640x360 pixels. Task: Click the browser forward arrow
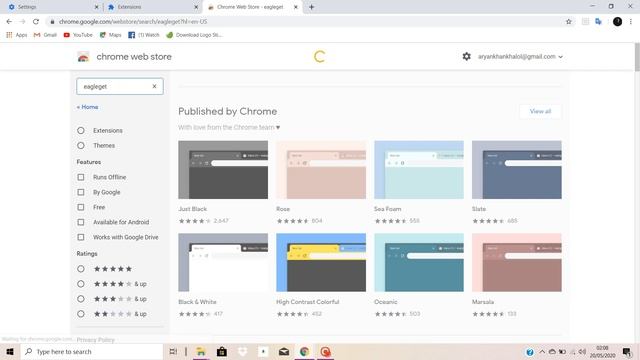(x=22, y=22)
